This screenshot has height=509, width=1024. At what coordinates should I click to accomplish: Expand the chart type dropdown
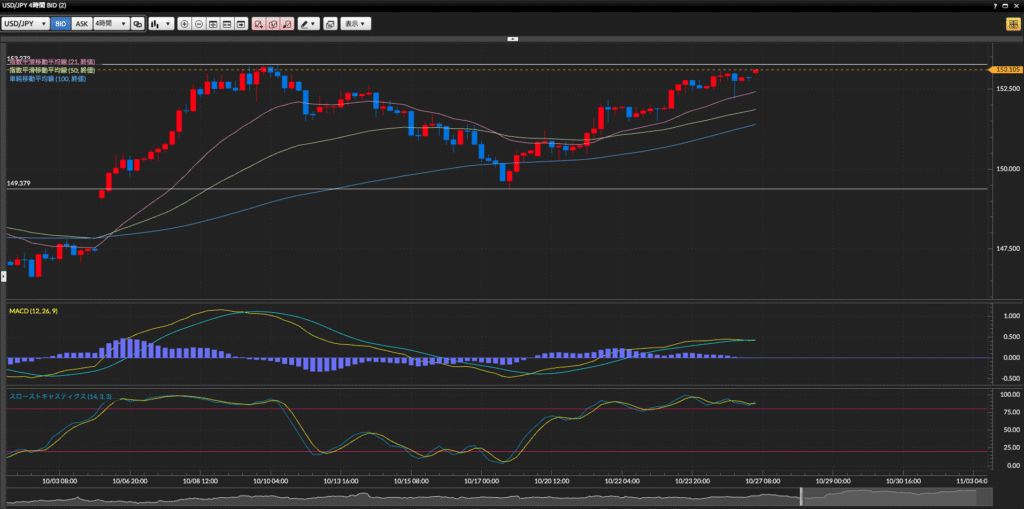pos(161,23)
